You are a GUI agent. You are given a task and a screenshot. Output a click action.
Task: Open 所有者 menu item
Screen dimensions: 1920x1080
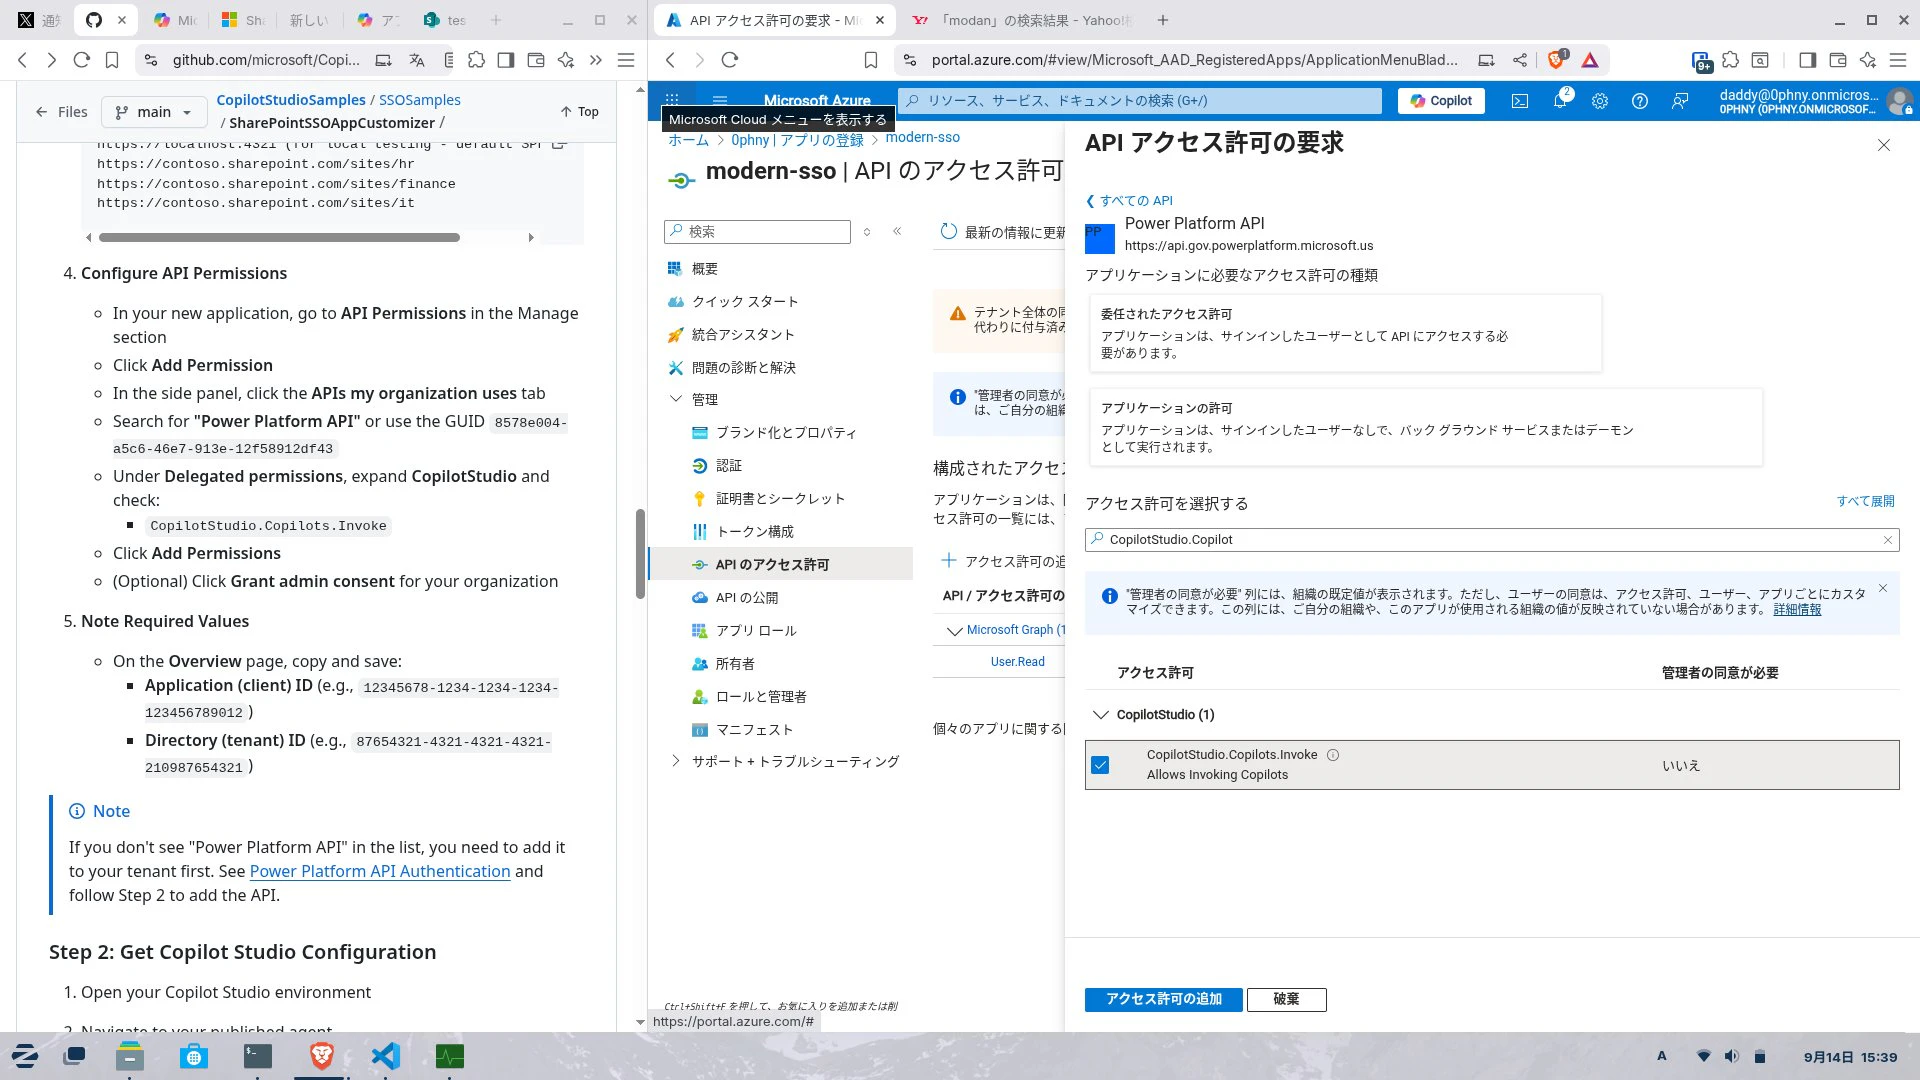[734, 664]
